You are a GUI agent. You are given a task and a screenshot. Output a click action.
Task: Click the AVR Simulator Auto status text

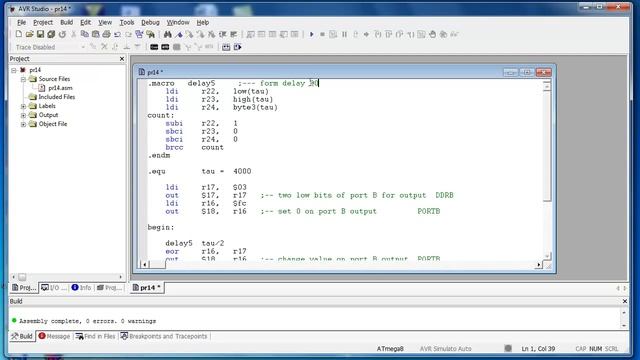445,349
